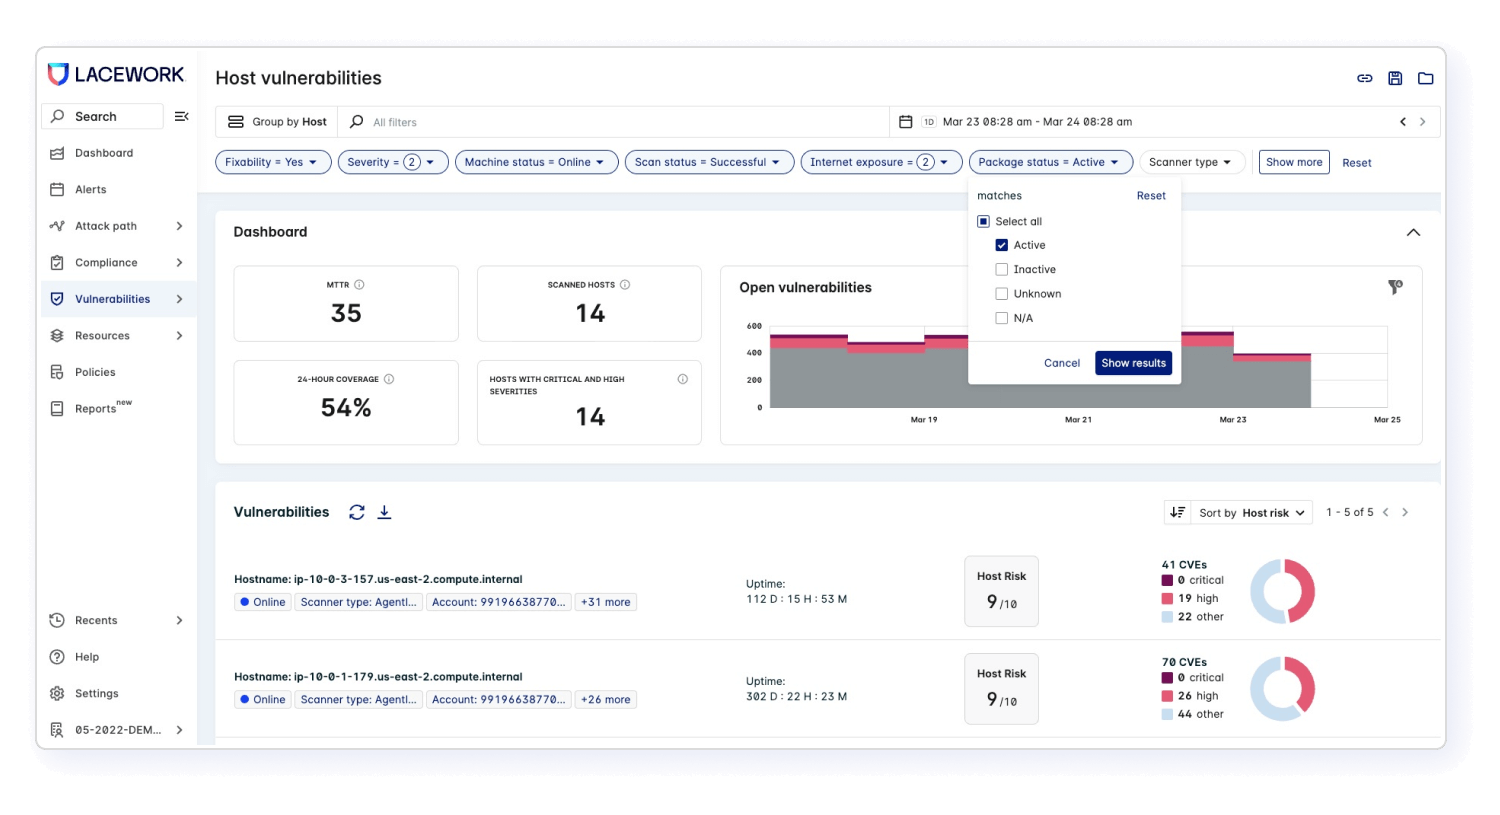Click the high severity pink legend swatch for first host
The width and height of the screenshot is (1500, 815).
pos(1167,599)
